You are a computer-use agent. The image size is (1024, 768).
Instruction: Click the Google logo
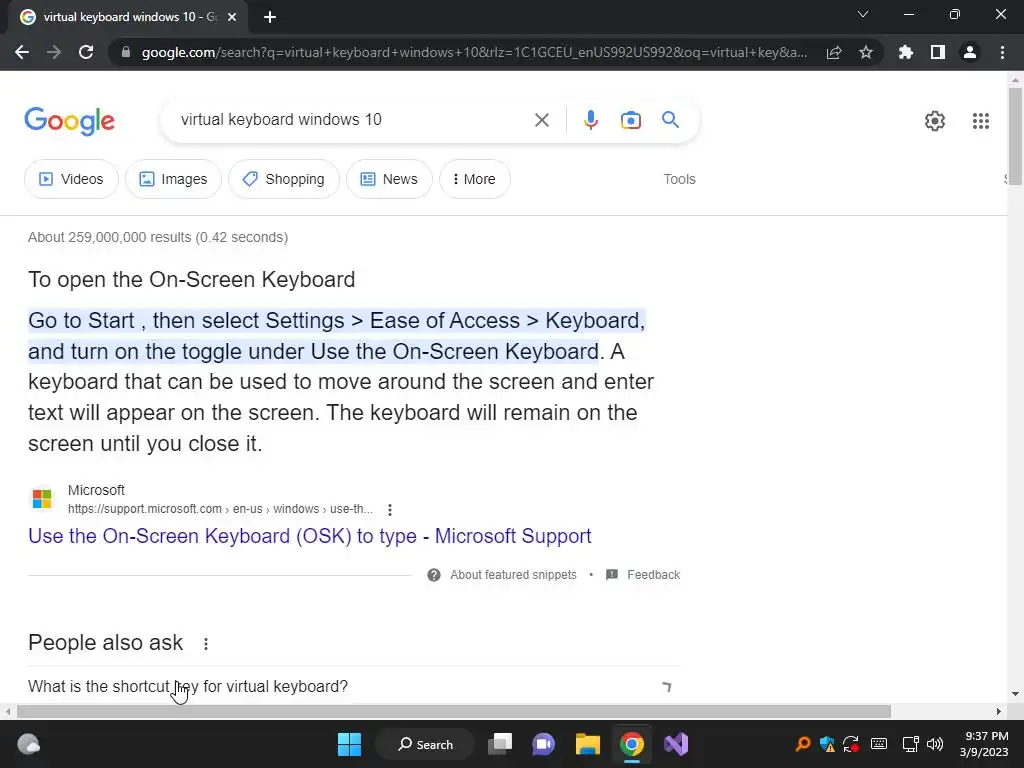(x=69, y=121)
